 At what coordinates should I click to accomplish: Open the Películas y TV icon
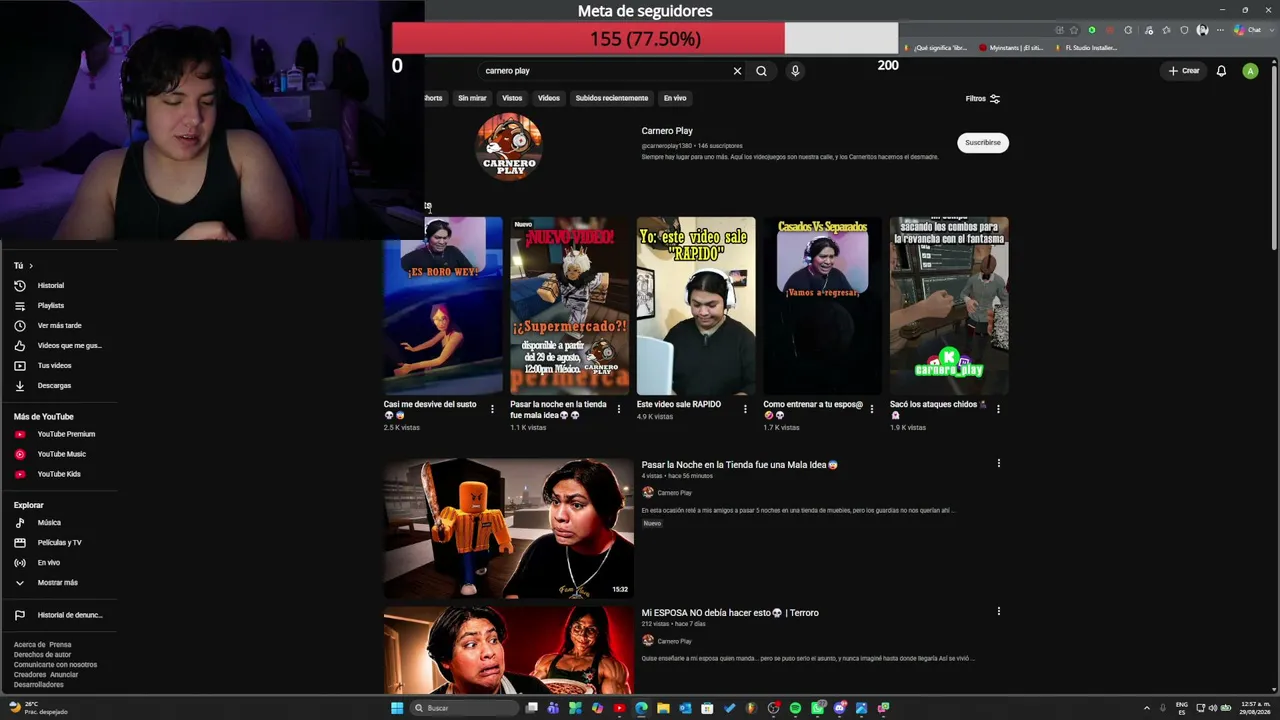pyautogui.click(x=19, y=542)
